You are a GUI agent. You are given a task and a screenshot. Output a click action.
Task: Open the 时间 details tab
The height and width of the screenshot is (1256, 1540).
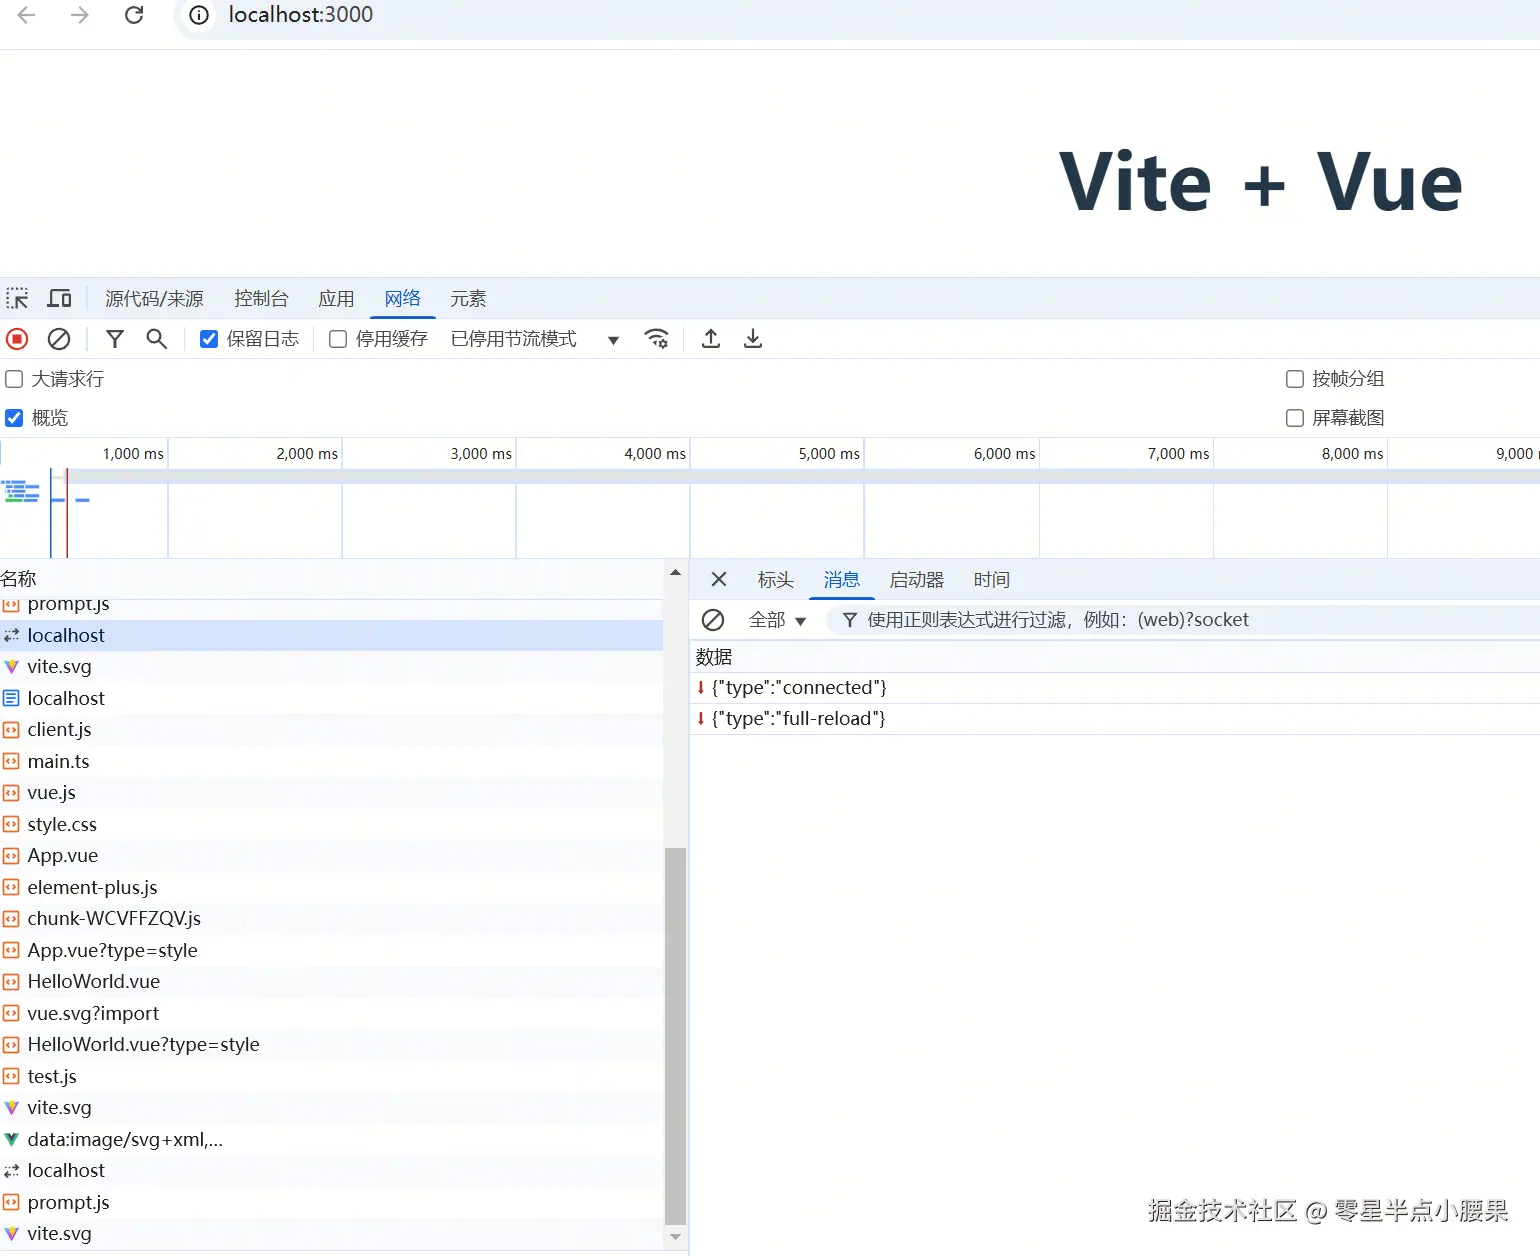click(991, 580)
